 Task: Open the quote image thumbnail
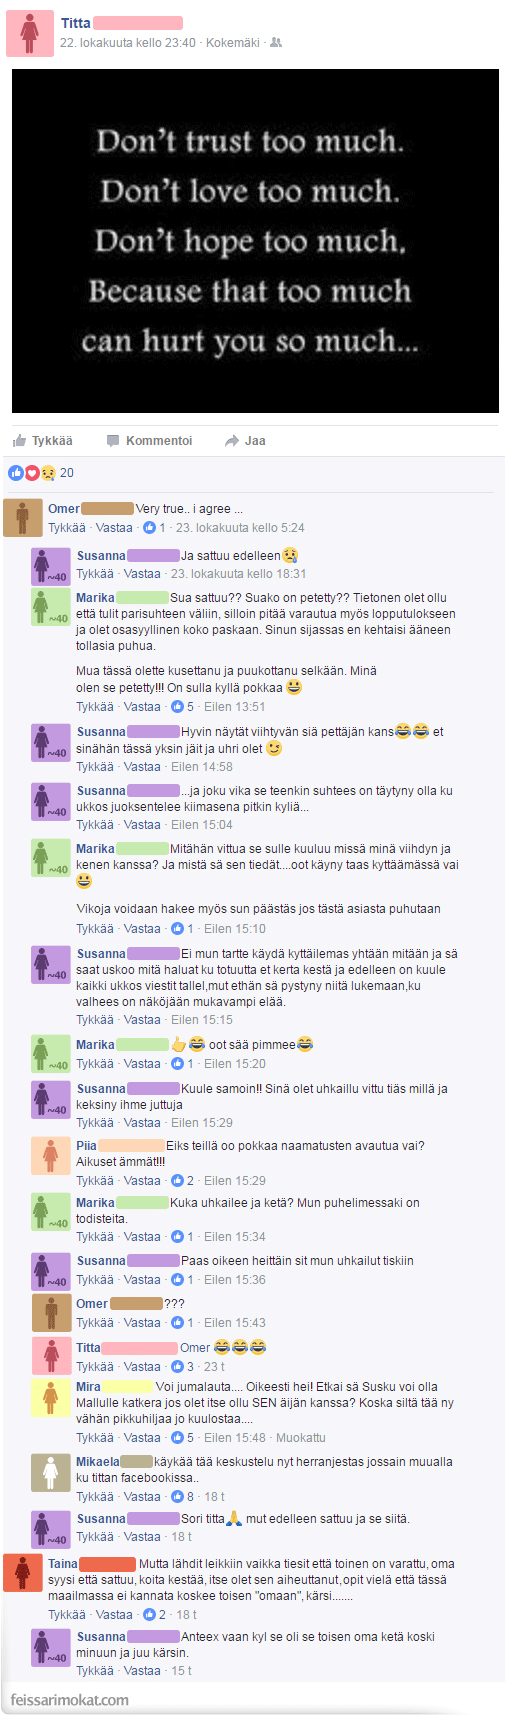255,241
